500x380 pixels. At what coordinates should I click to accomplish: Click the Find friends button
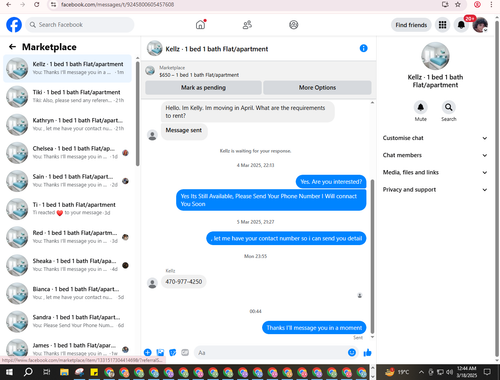(411, 25)
